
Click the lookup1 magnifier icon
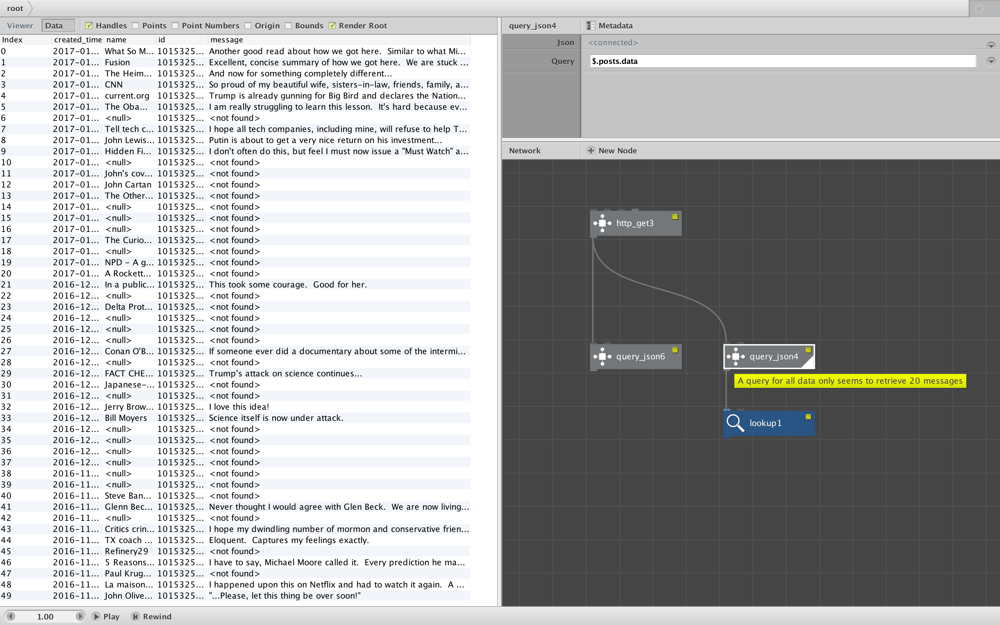coord(735,423)
